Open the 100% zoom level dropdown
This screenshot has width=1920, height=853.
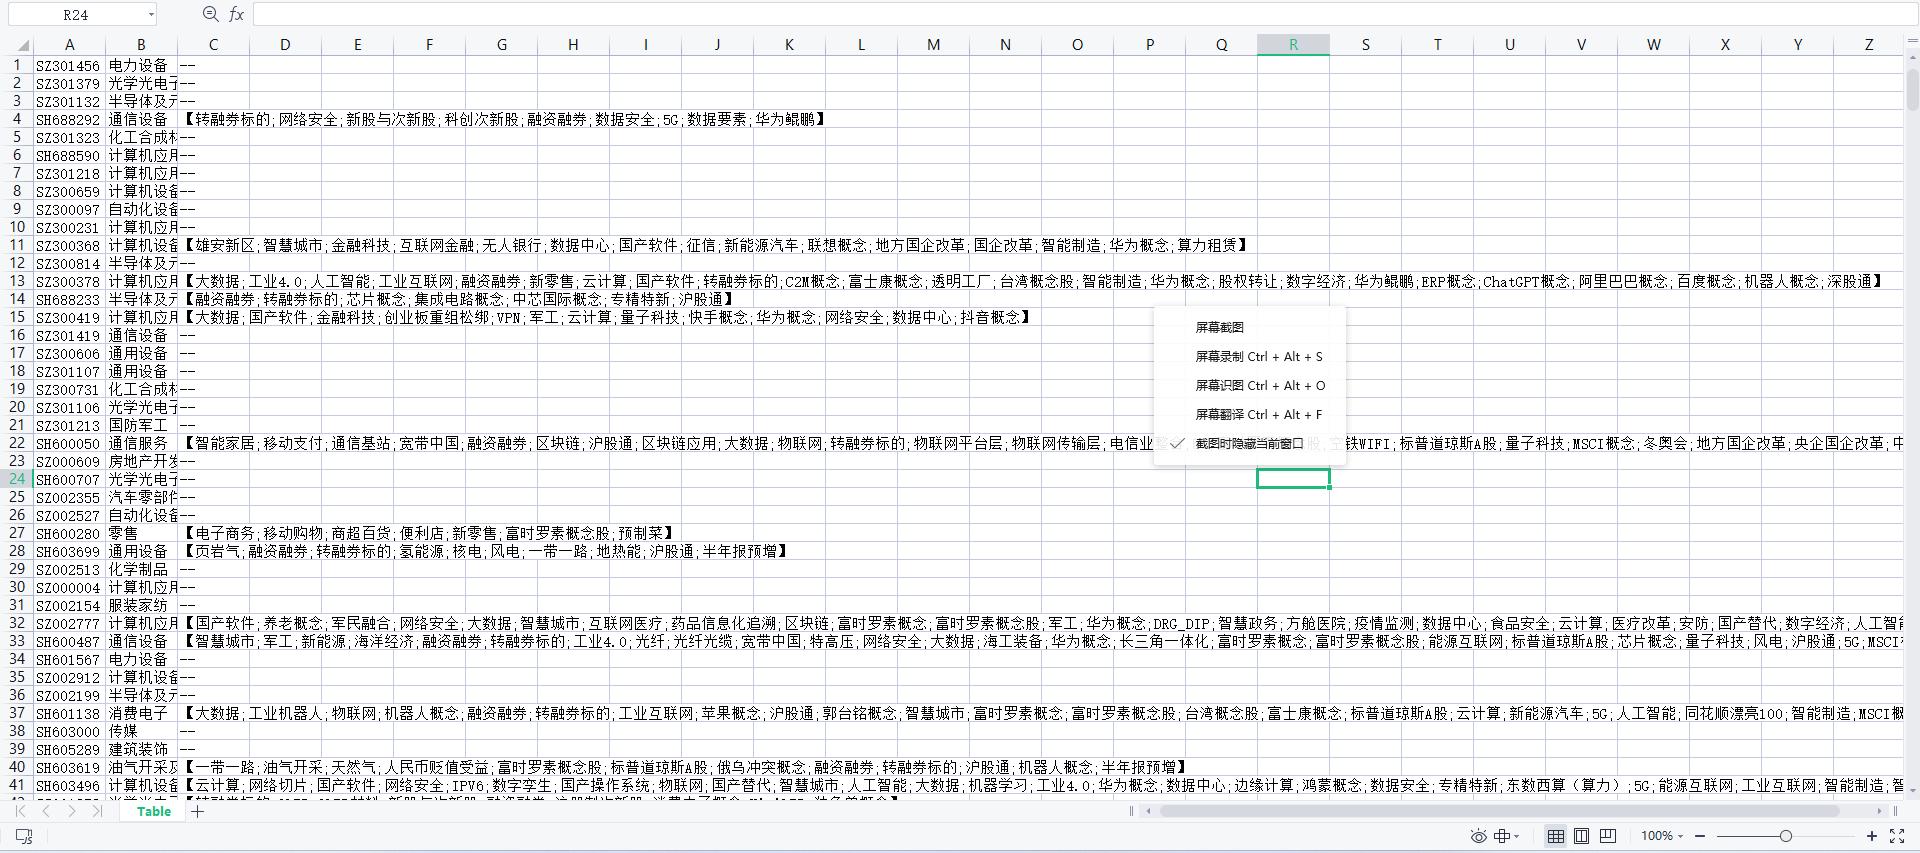(x=1662, y=836)
